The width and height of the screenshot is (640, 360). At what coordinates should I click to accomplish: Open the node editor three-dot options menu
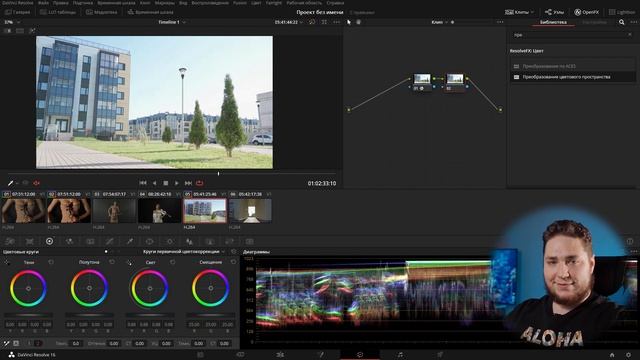pos(500,22)
